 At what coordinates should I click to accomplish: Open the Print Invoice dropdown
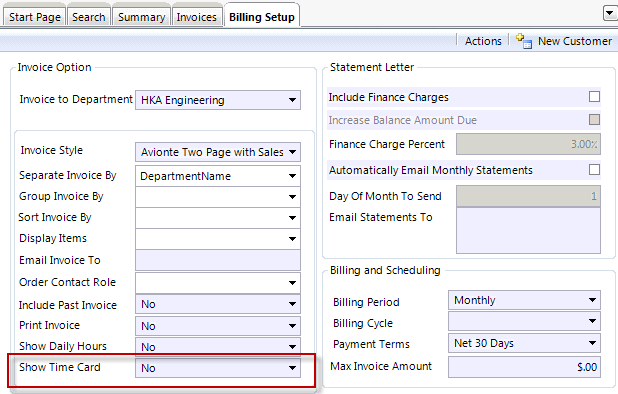click(218, 326)
